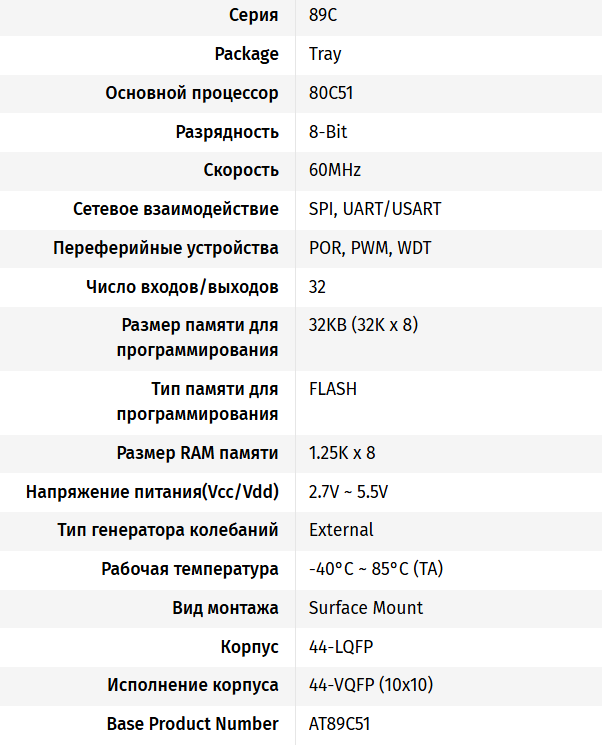Screen dimensions: 602x745
Task: Click the "FLASH" memory type value
Action: tap(333, 389)
